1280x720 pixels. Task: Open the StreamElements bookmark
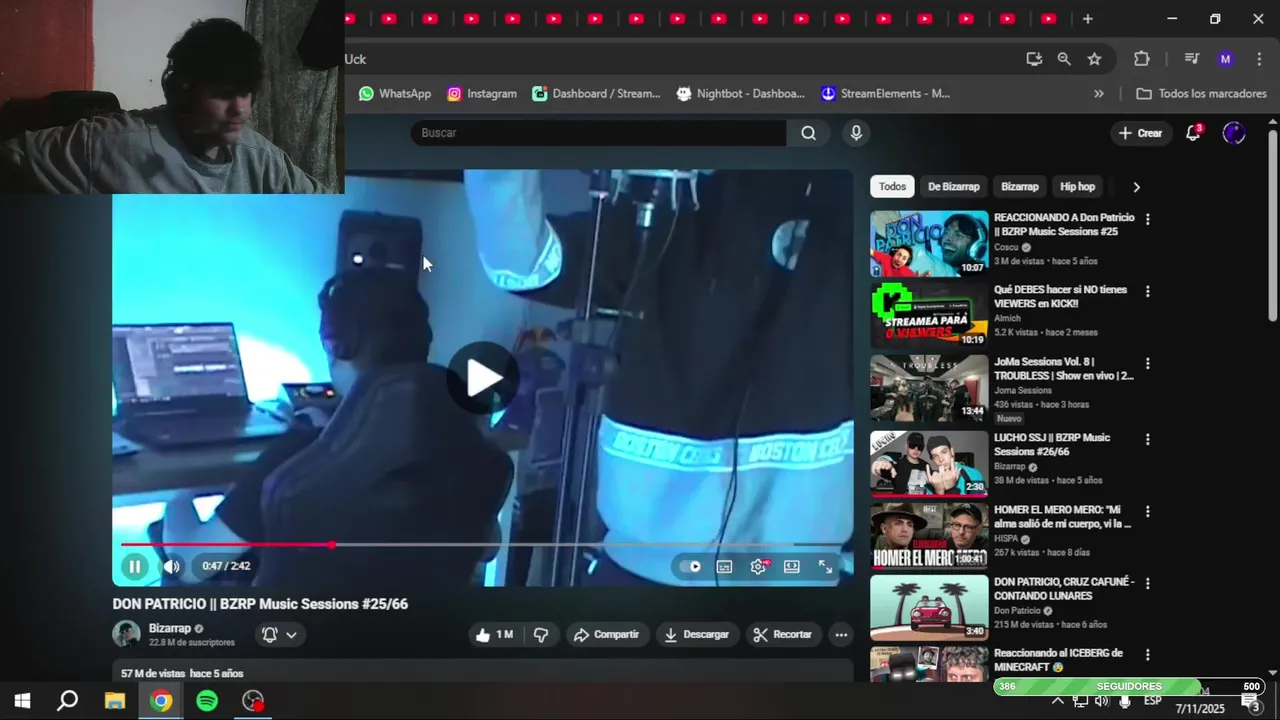coord(885,93)
